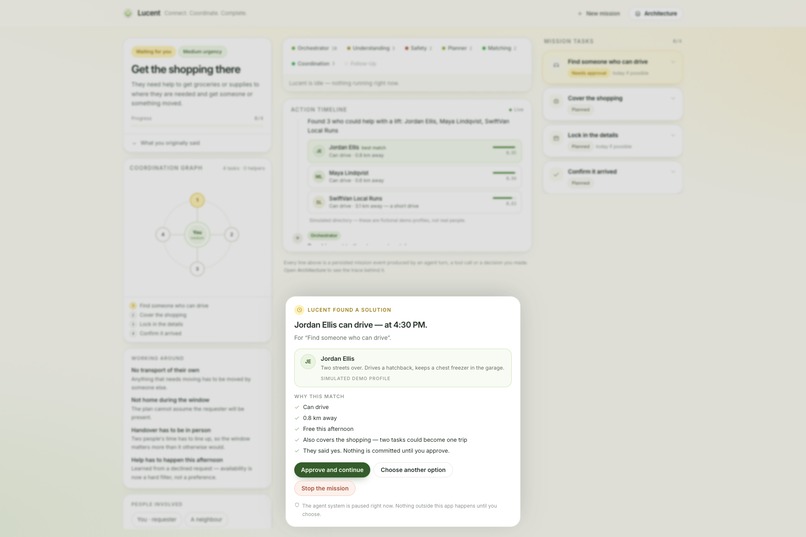The width and height of the screenshot is (806, 537).
Task: Click the plus icon of New mission
Action: click(x=580, y=13)
